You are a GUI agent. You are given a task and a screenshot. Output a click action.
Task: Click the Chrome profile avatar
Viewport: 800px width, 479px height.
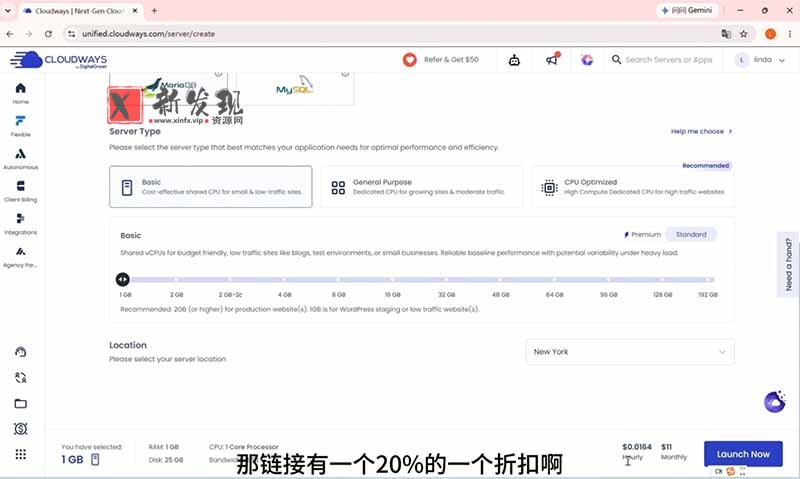click(x=770, y=34)
